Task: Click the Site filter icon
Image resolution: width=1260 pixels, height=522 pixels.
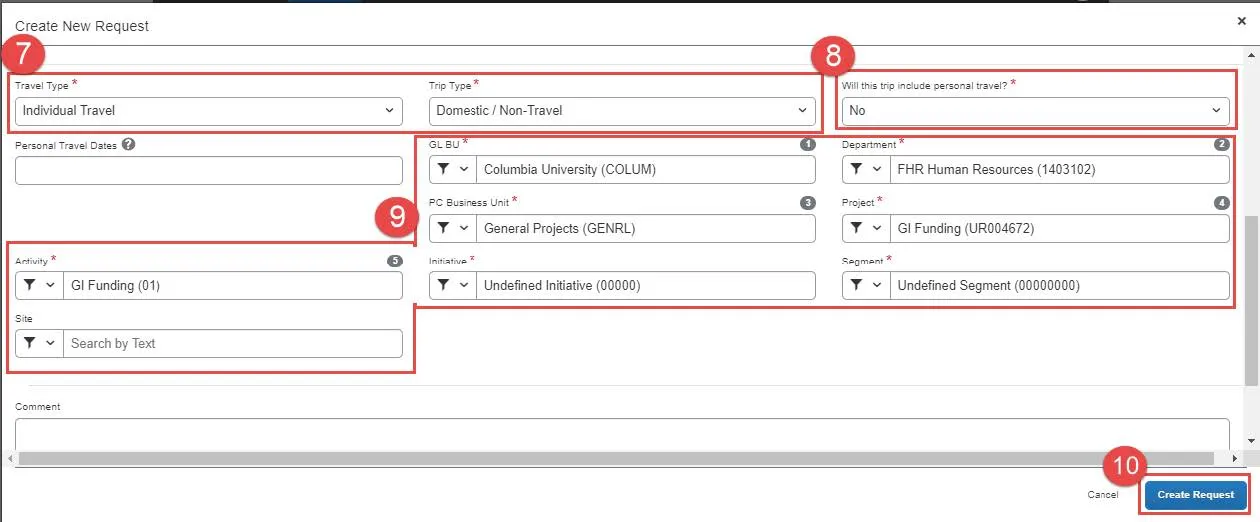Action: click(30, 344)
